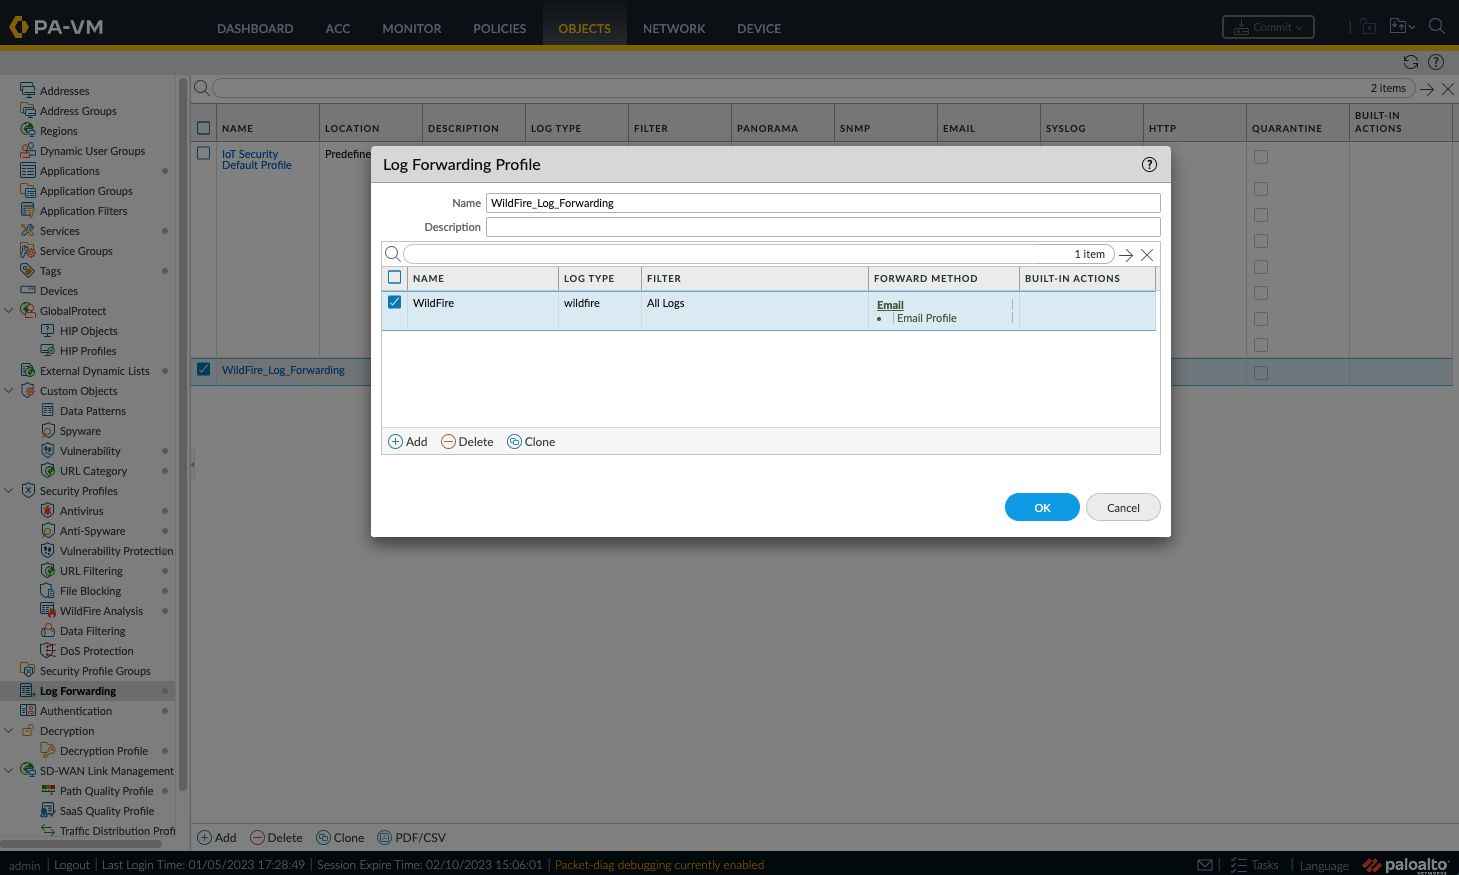Collapse the Decryption tree node
Viewport: 1459px width, 875px height.
pos(9,730)
